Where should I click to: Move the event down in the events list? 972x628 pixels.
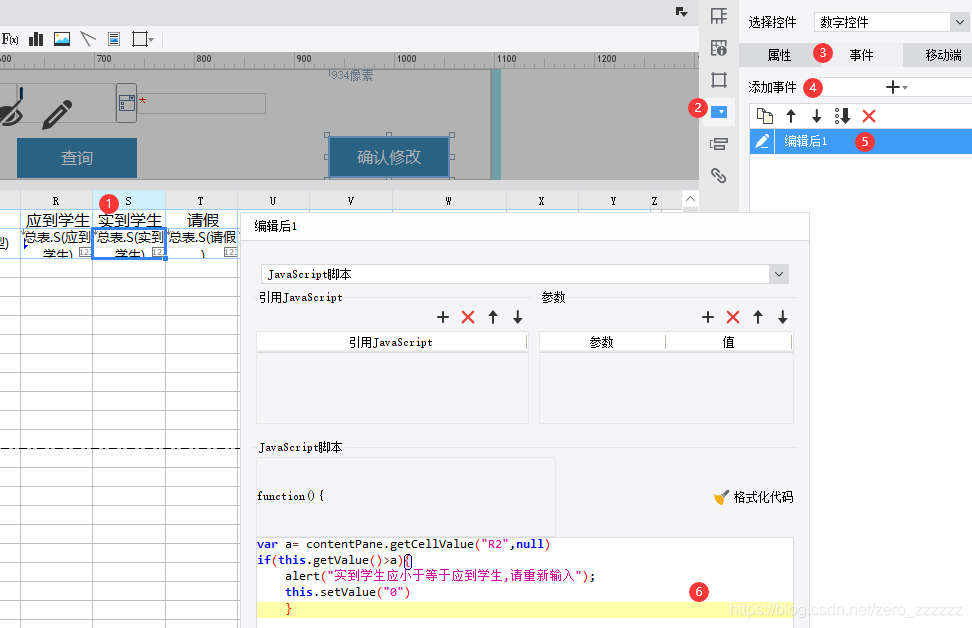816,116
